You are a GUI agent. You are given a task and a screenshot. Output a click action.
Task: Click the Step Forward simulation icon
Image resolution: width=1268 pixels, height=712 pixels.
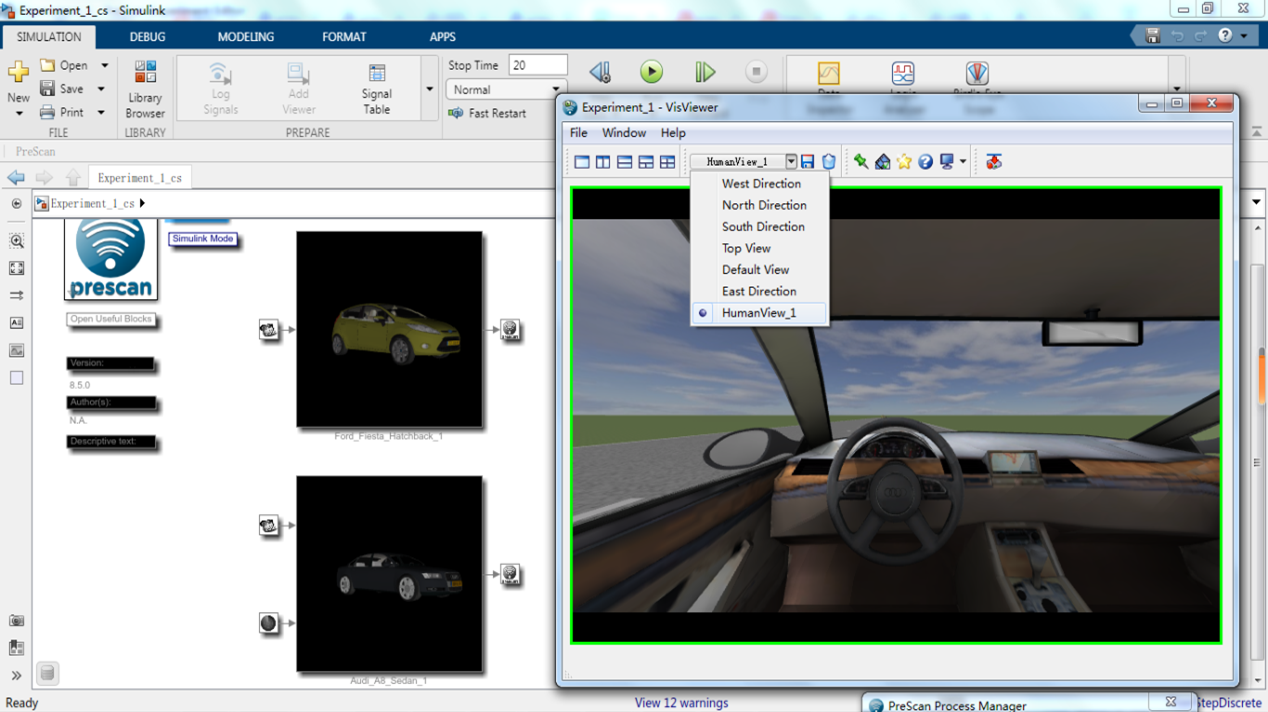coord(705,72)
